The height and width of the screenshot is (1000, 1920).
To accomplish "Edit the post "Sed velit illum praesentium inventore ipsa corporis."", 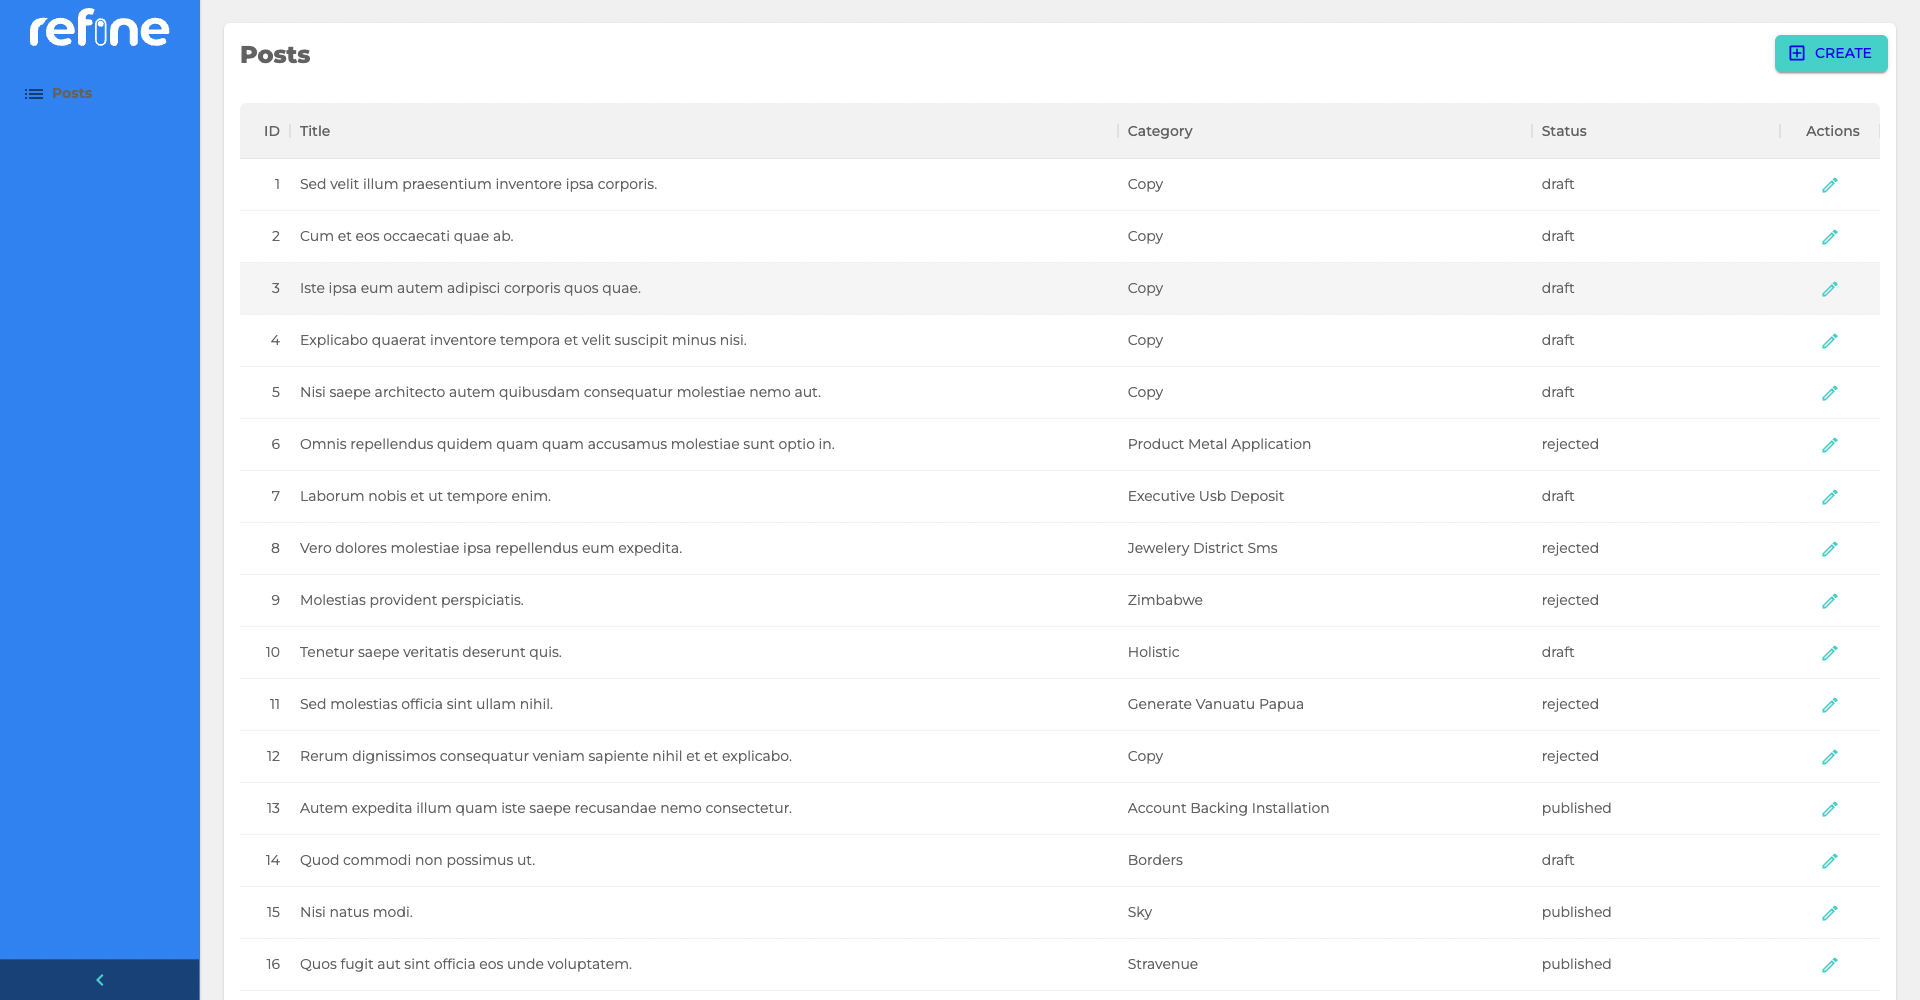I will pos(1830,185).
